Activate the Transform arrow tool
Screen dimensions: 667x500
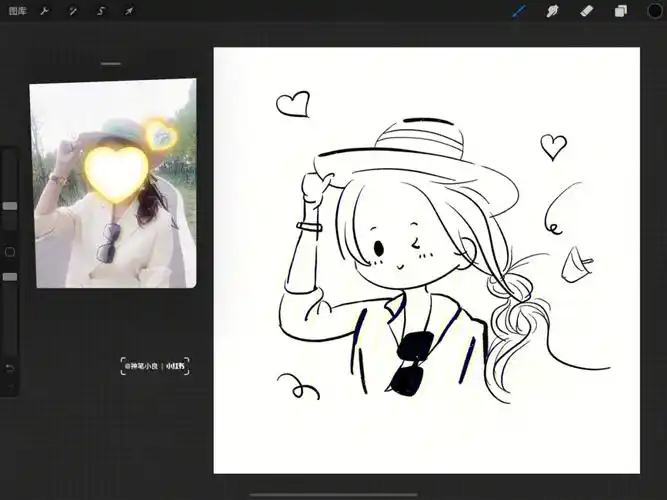coord(129,11)
